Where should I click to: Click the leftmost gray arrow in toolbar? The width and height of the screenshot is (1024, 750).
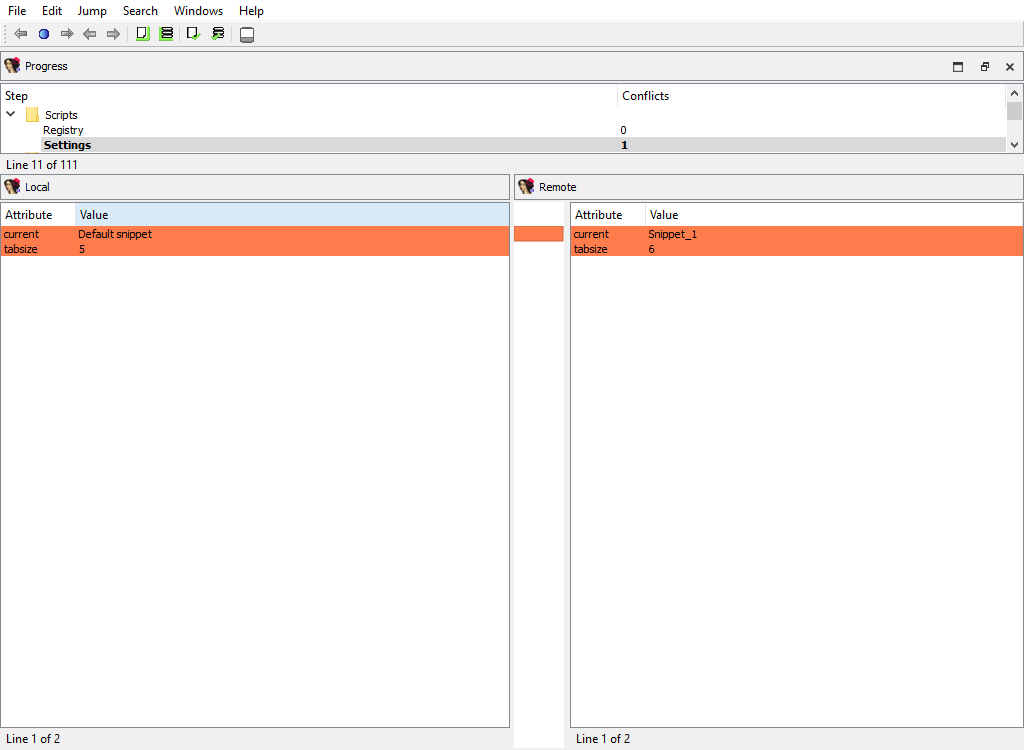click(20, 34)
